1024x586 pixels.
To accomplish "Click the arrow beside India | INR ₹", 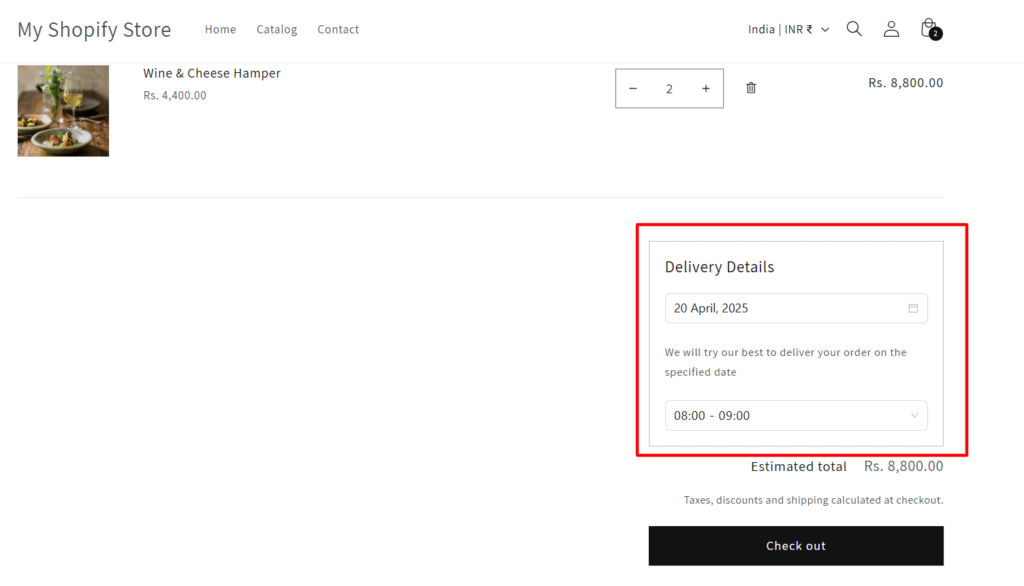I will pos(825,30).
